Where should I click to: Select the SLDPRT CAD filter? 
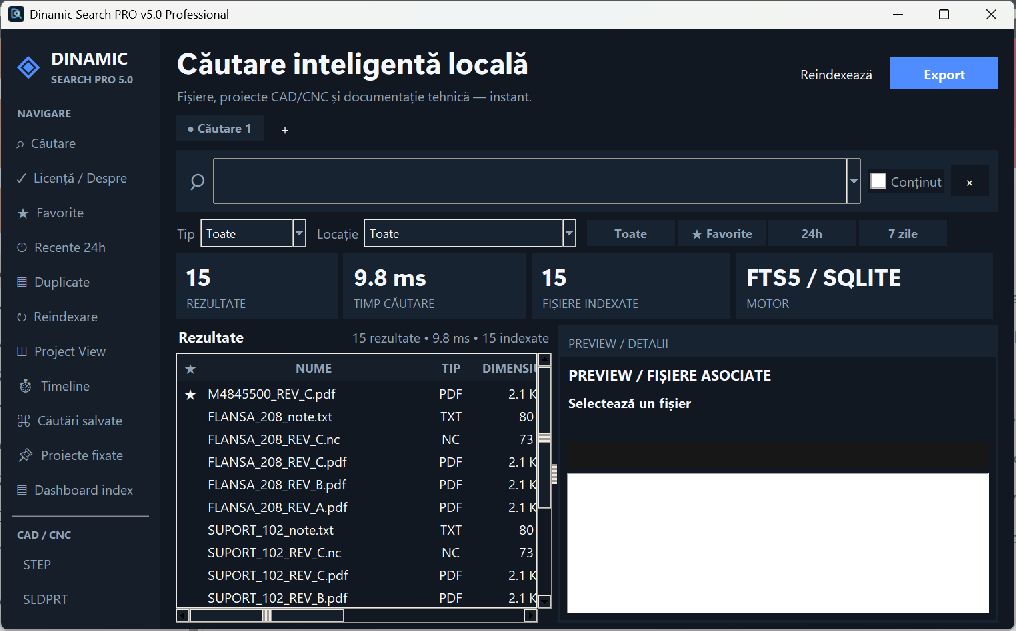click(45, 600)
